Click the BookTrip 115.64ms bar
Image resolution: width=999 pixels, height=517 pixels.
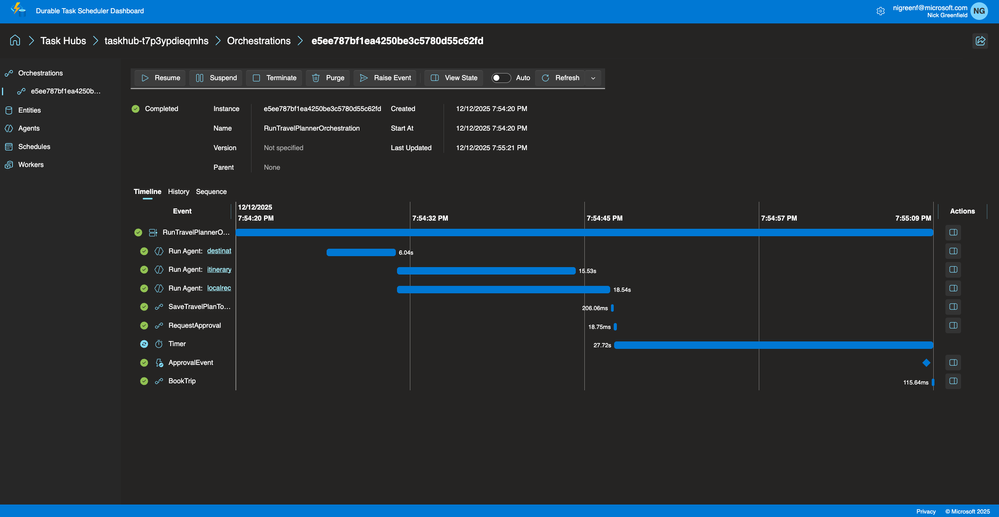[933, 382]
